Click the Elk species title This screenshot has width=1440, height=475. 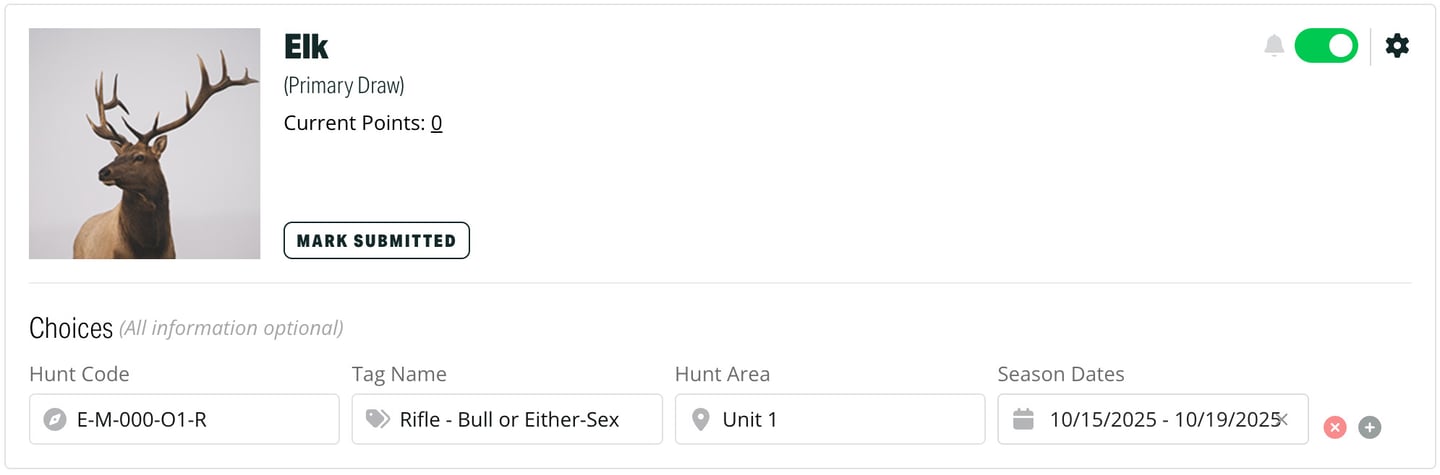(306, 46)
